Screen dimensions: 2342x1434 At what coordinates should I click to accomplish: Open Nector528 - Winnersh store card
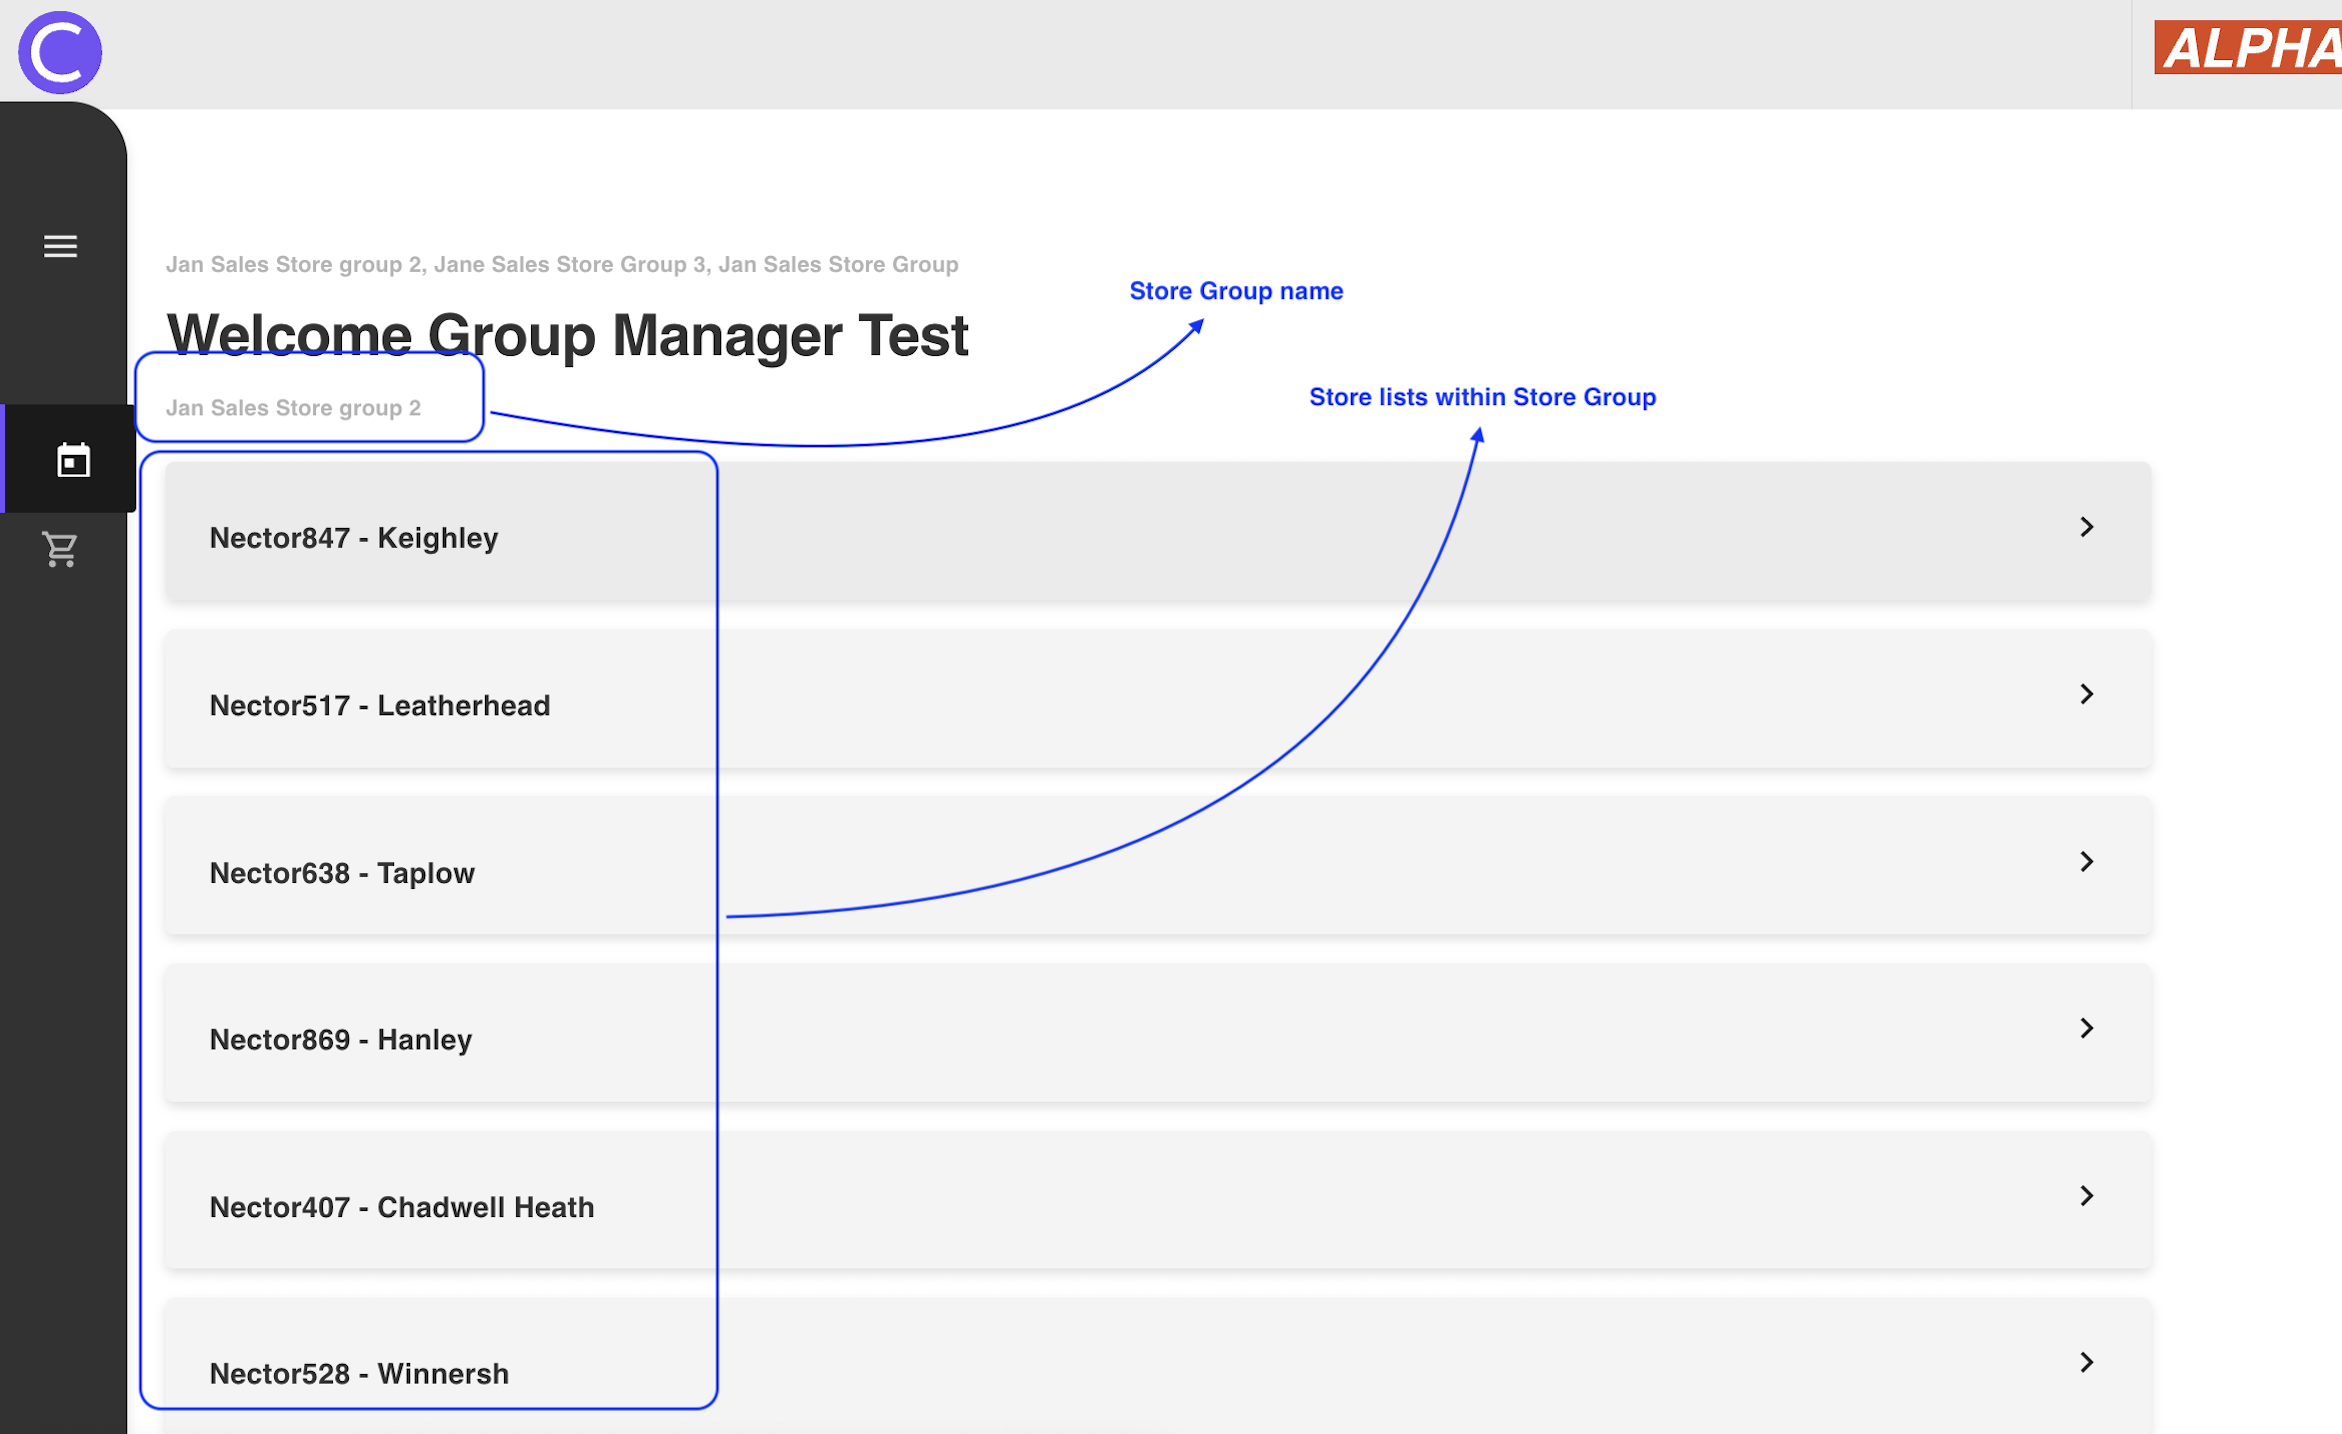click(x=359, y=1374)
